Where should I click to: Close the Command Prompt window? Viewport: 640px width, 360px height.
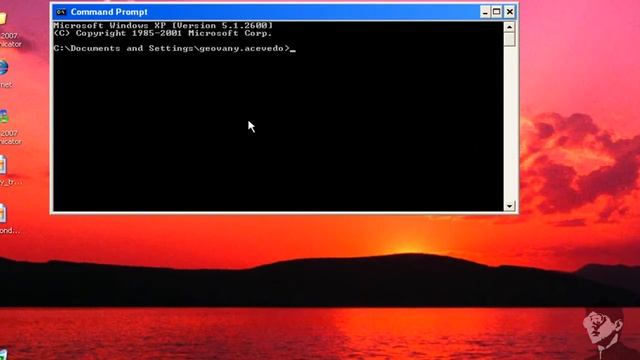coord(510,12)
